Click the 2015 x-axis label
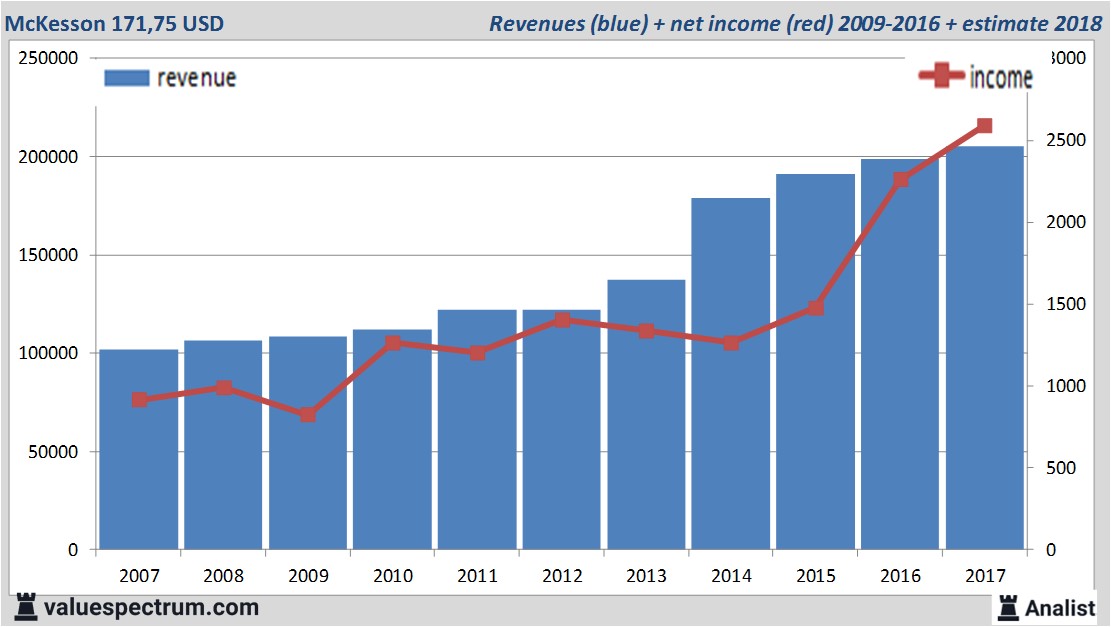This screenshot has height=627, width=1111. [x=816, y=575]
